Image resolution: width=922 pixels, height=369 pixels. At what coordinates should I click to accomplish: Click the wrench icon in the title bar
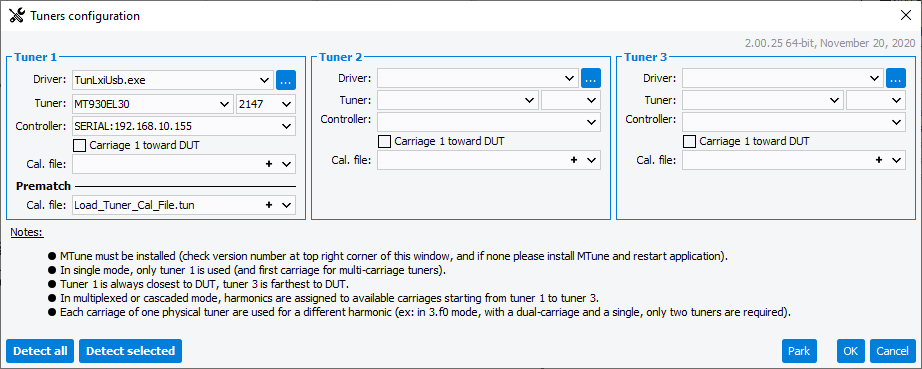pyautogui.click(x=17, y=16)
